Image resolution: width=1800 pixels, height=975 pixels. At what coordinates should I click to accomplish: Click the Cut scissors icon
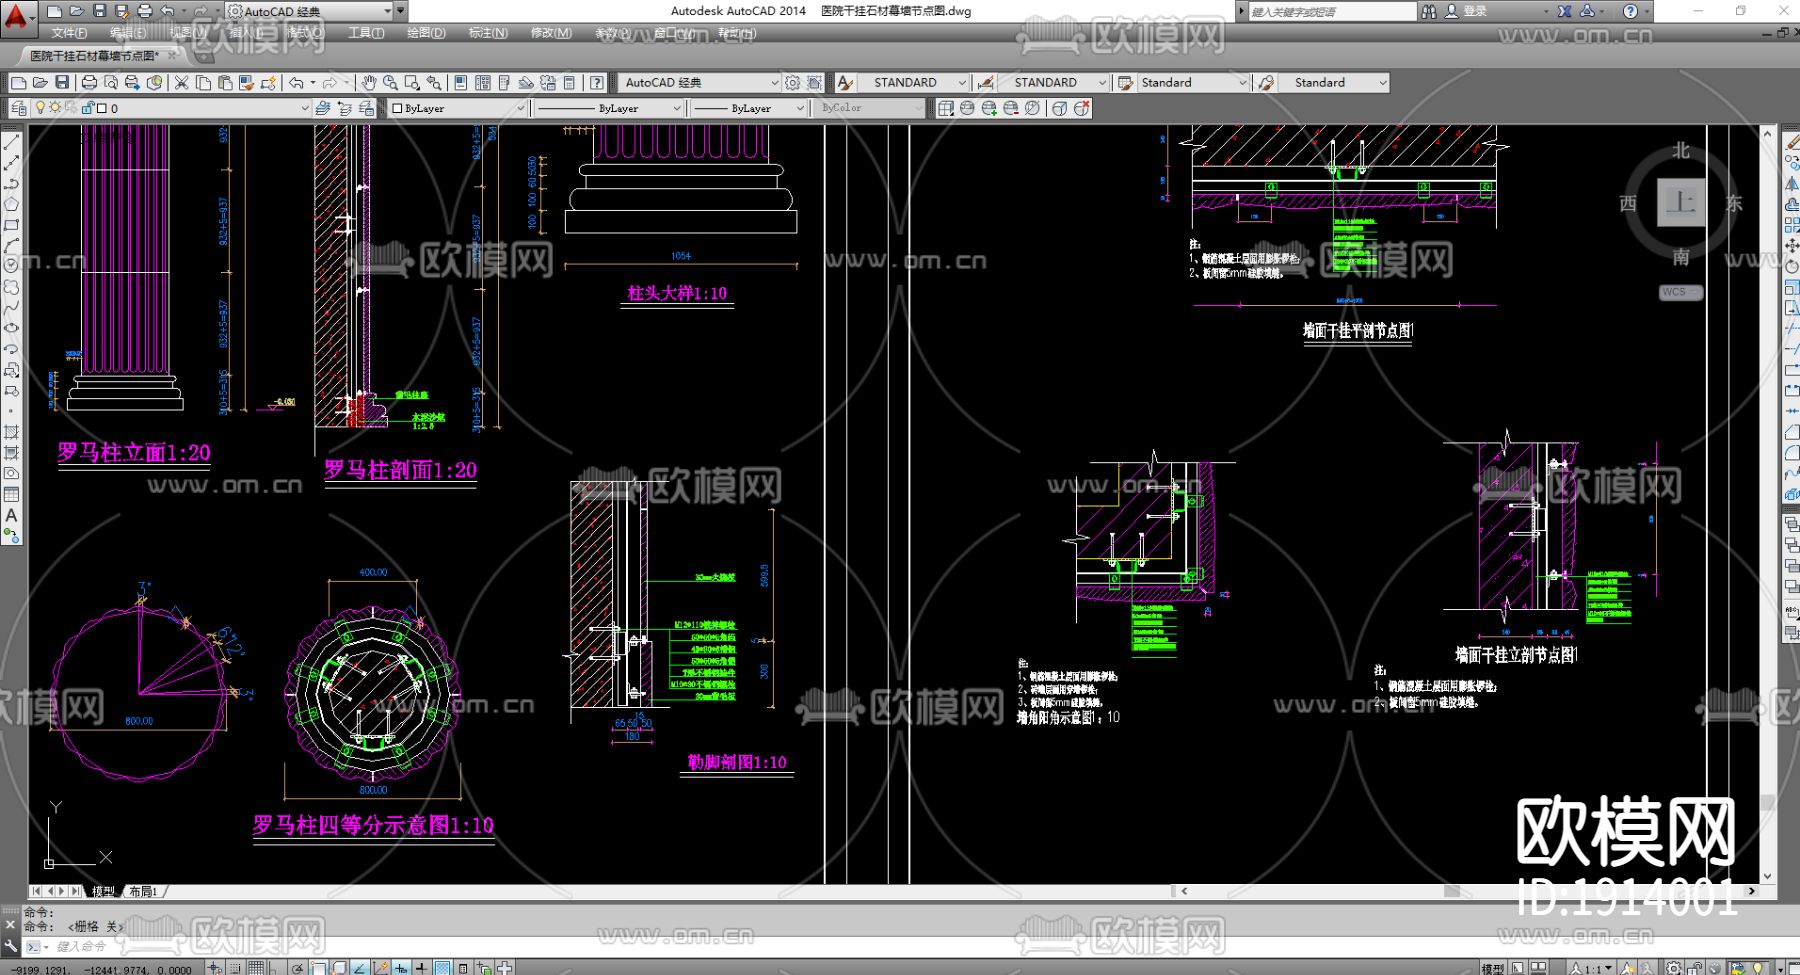(181, 83)
